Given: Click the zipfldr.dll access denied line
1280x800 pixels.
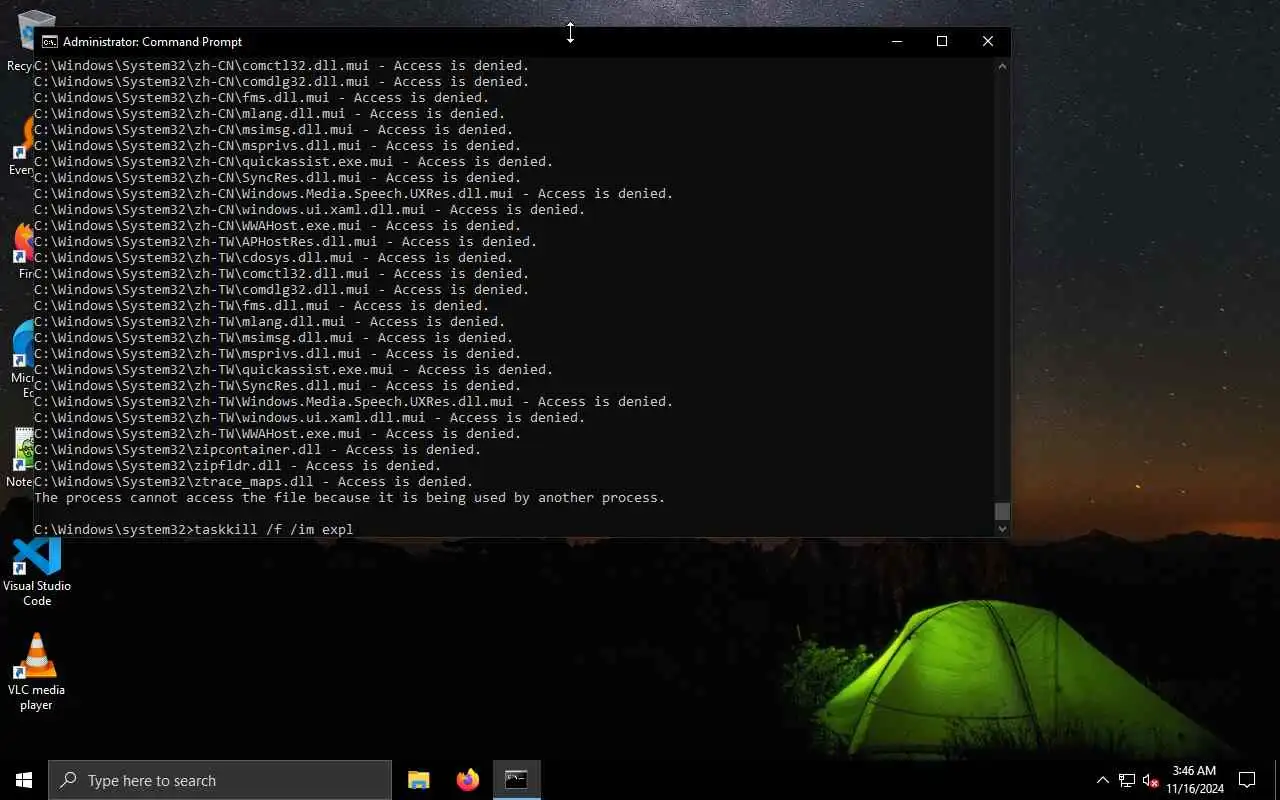Looking at the screenshot, I should pyautogui.click(x=238, y=465).
